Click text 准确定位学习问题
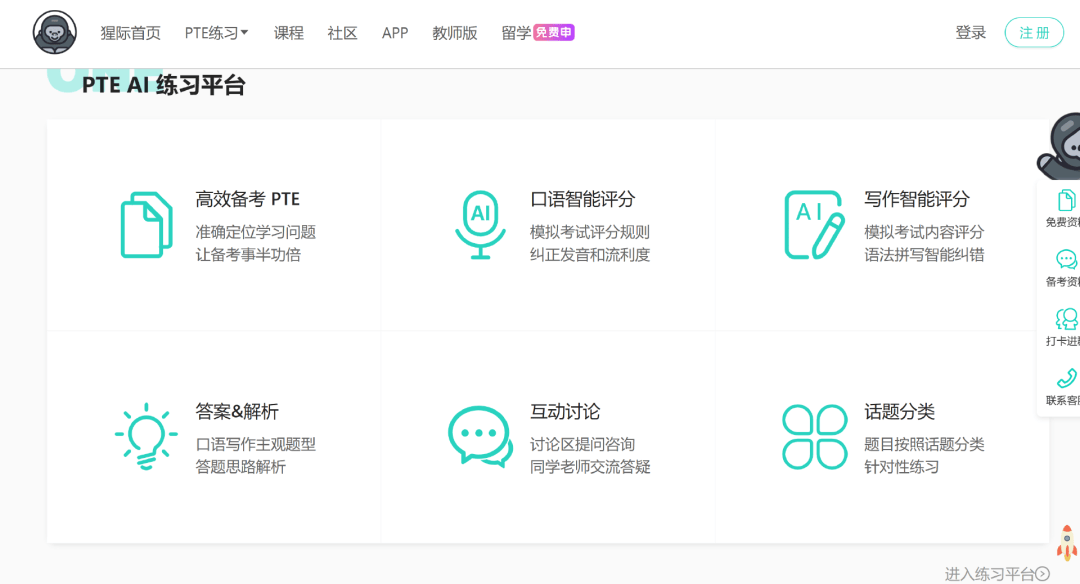The image size is (1080, 584). (256, 232)
